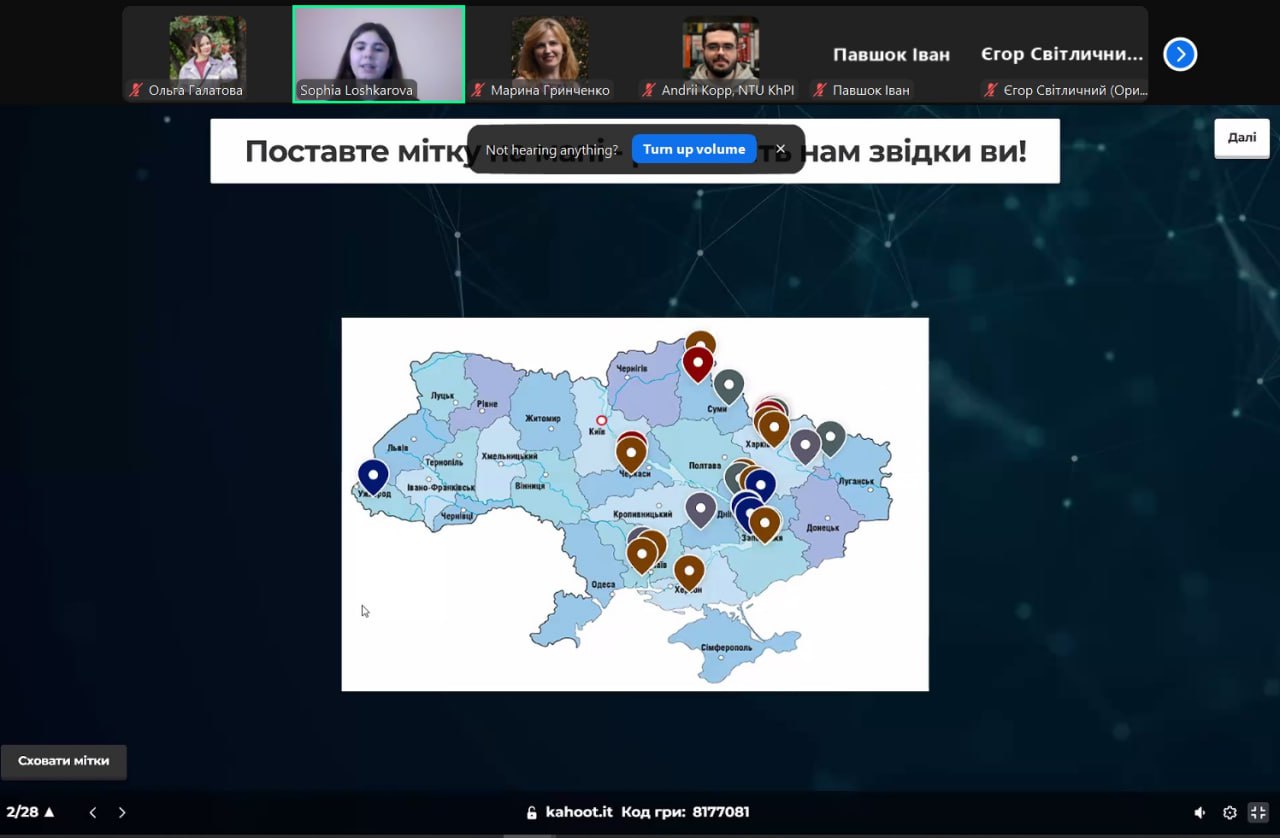Screen dimensions: 1280x838
Task: Click the "Луцьк" label on the map
Action: [442, 396]
